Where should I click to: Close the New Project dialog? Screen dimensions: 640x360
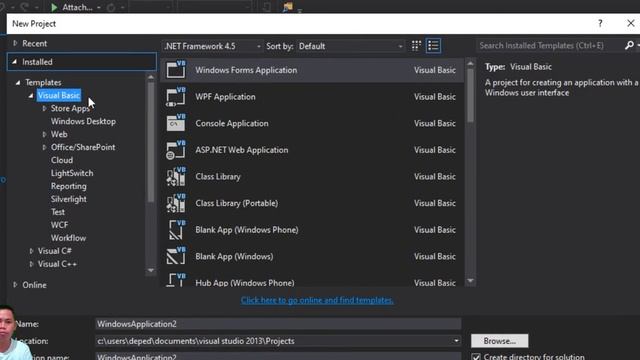pos(631,23)
